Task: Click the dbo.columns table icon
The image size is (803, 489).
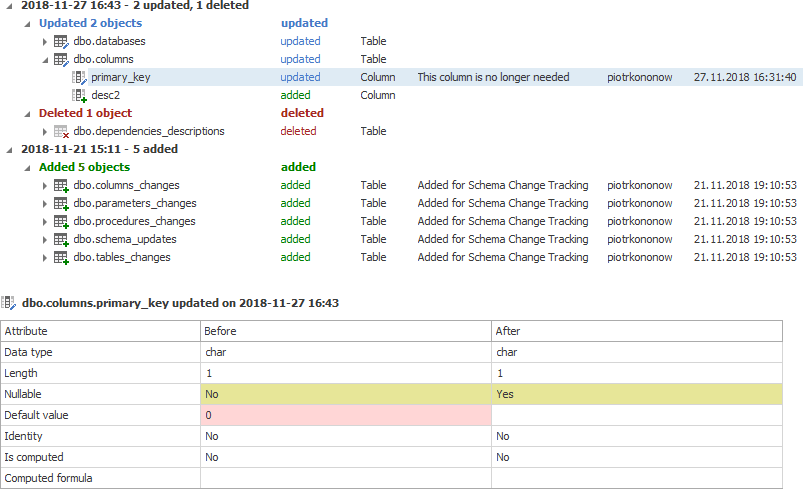Action: coord(61,60)
